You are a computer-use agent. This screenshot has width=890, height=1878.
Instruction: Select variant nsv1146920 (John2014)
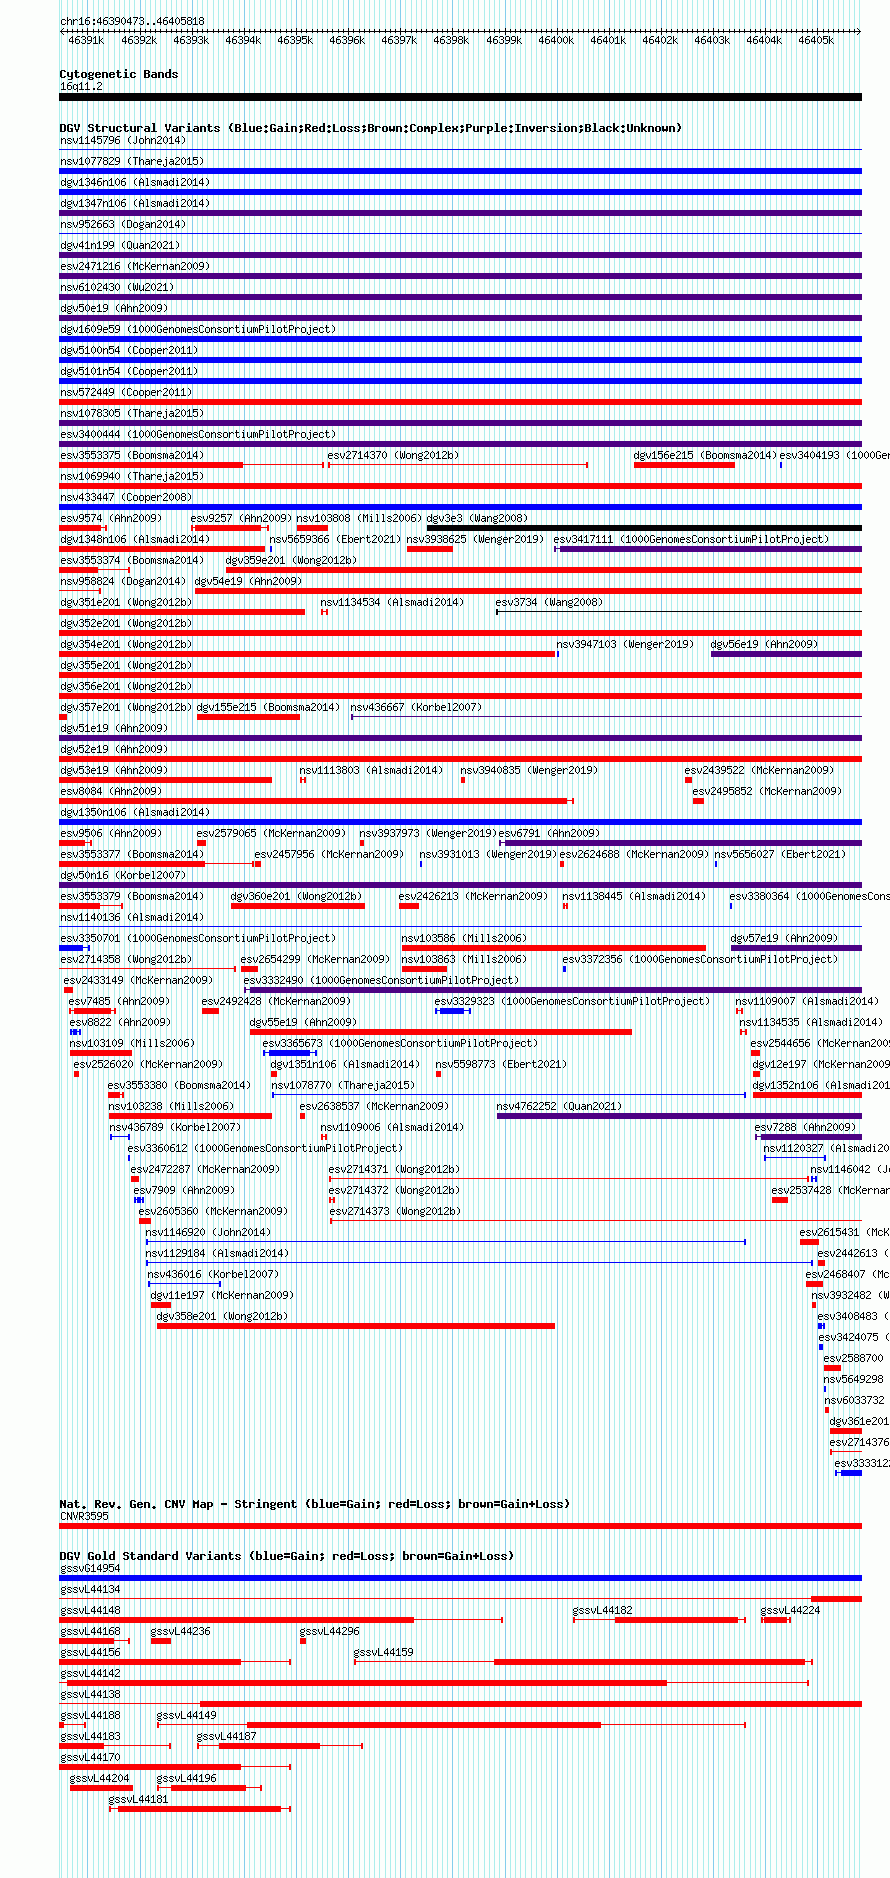(208, 1232)
